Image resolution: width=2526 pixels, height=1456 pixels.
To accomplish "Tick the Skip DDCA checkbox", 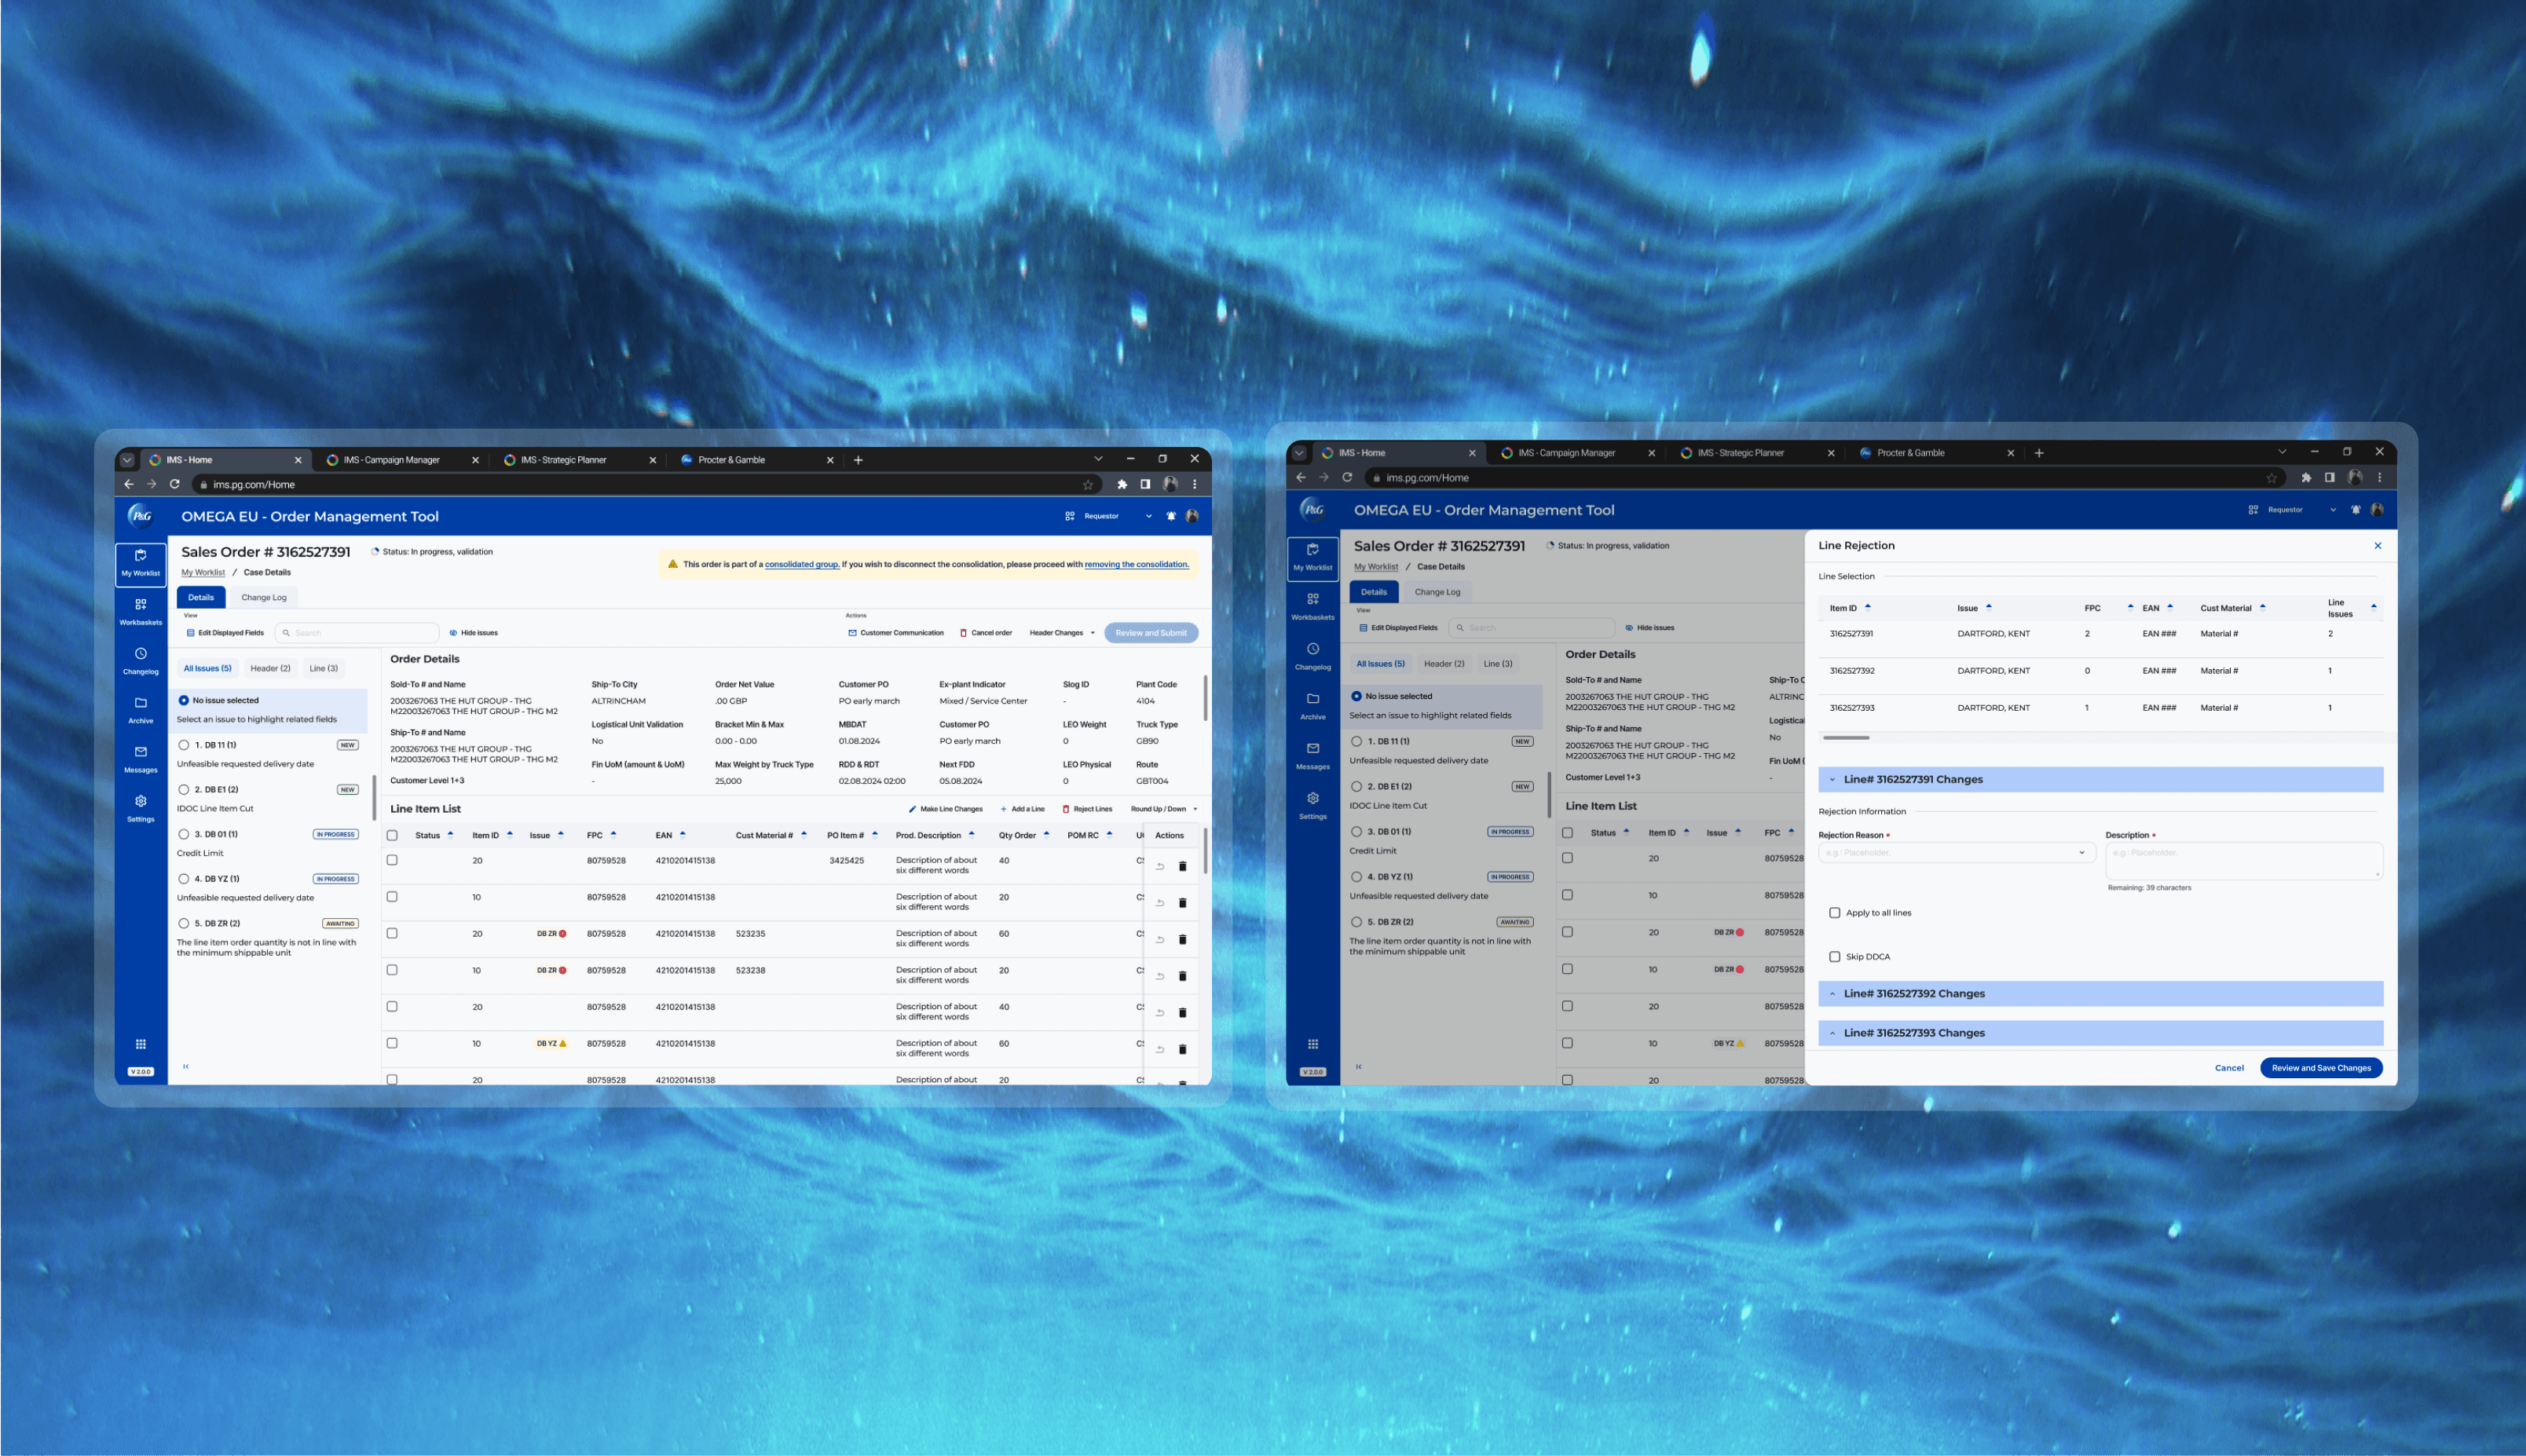I will point(1834,957).
